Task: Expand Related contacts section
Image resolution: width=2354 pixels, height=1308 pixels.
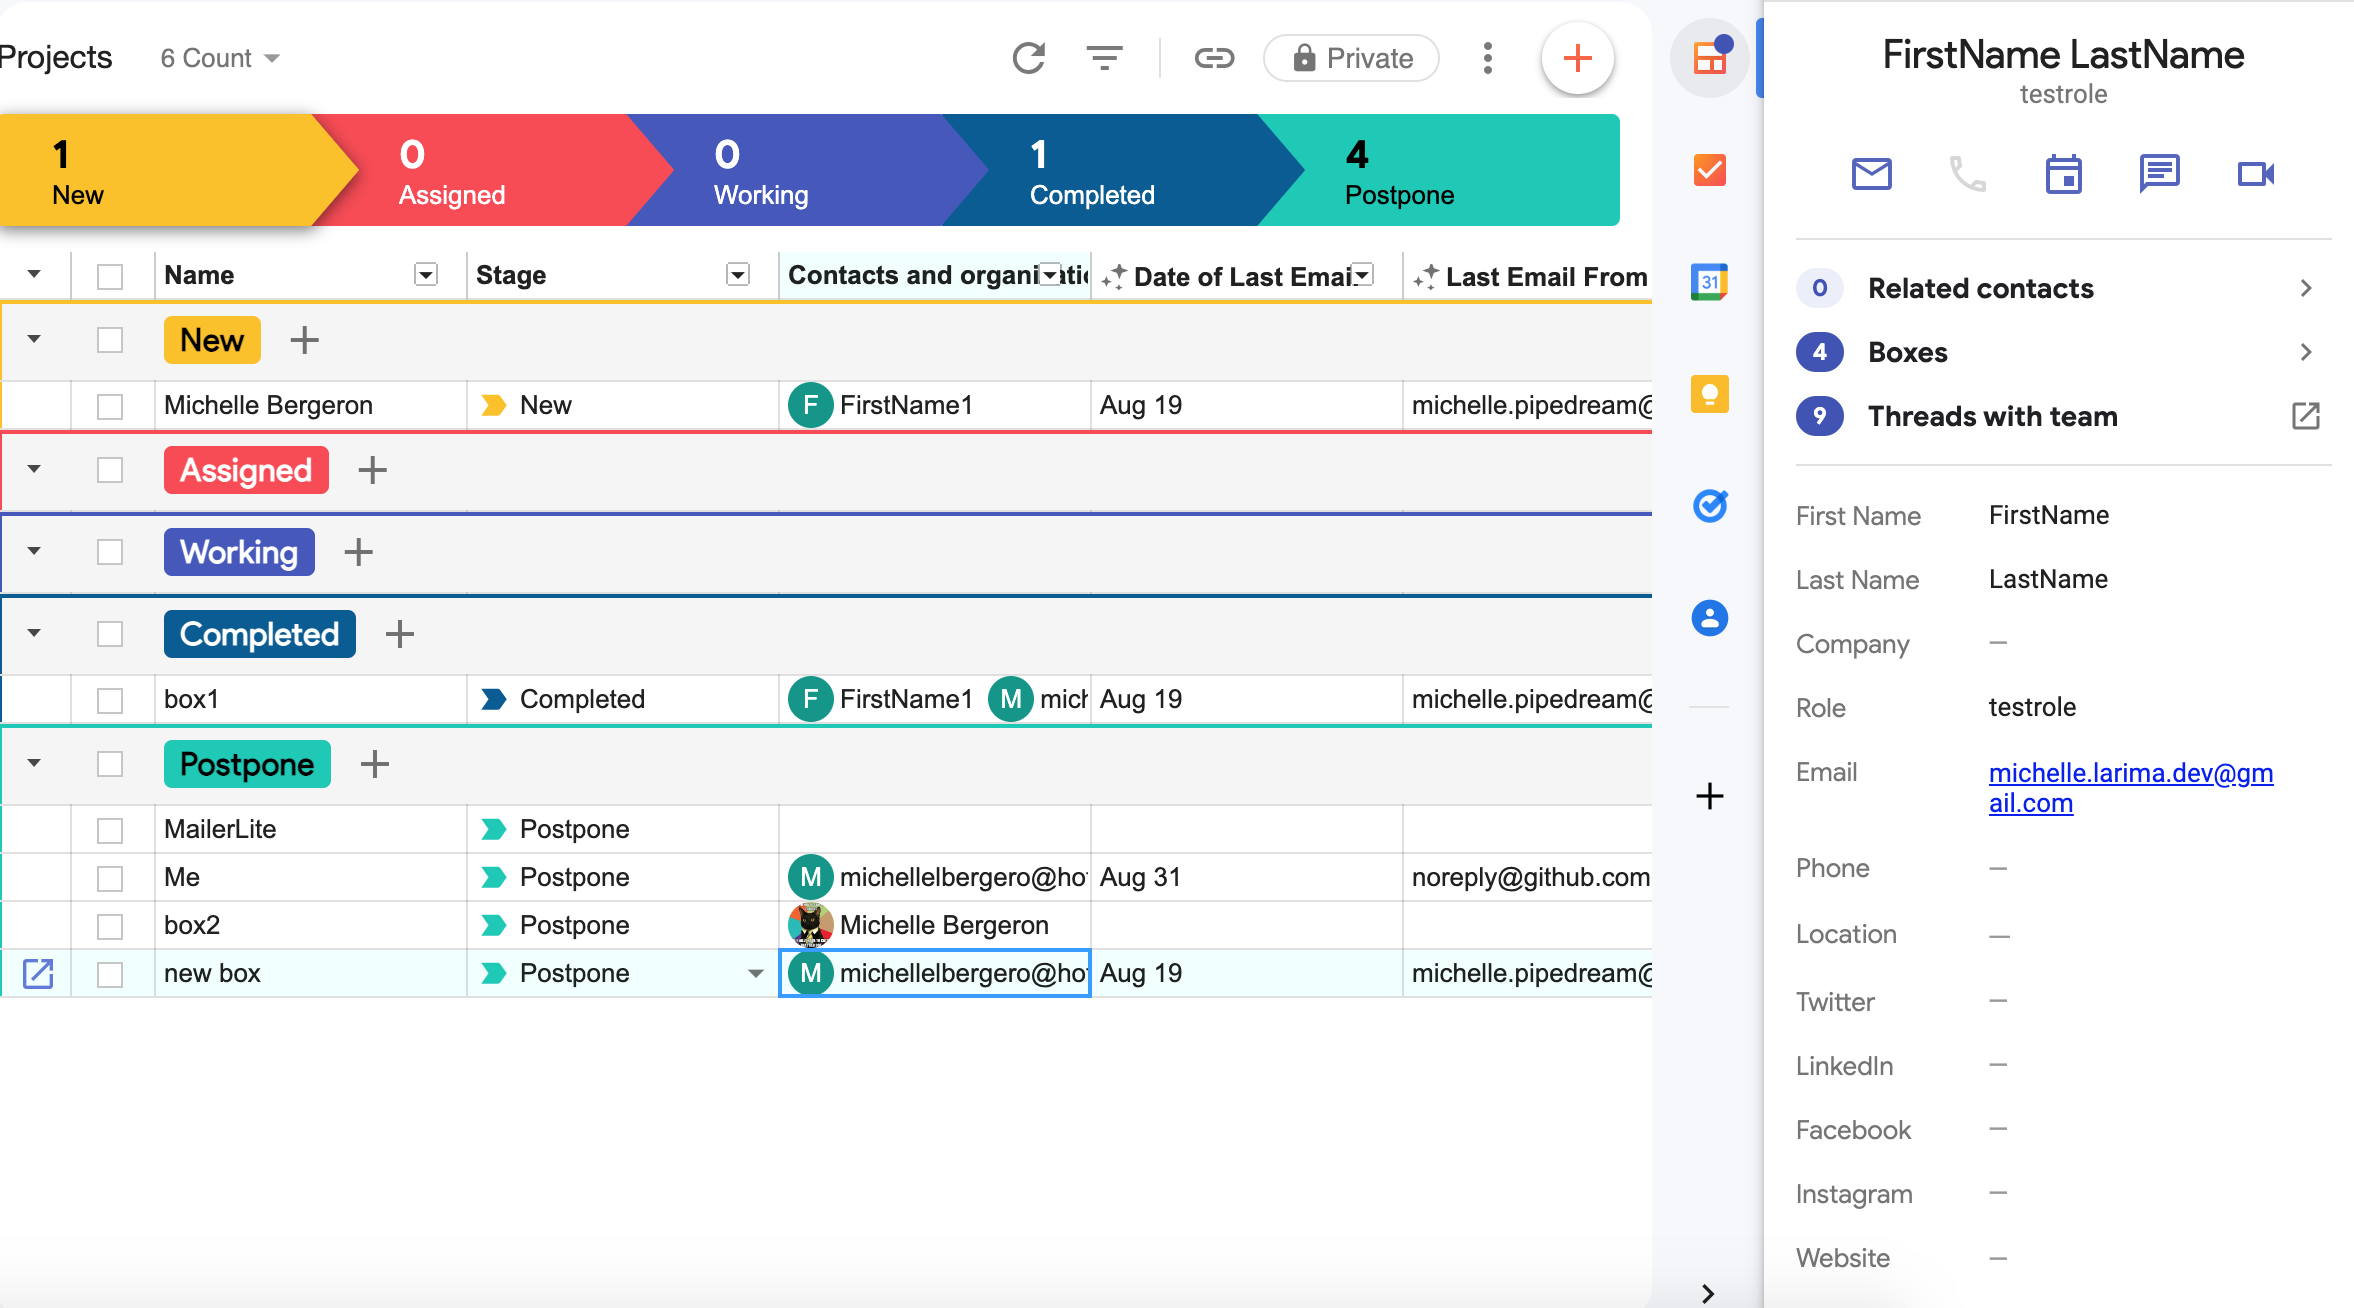Action: click(x=2064, y=288)
